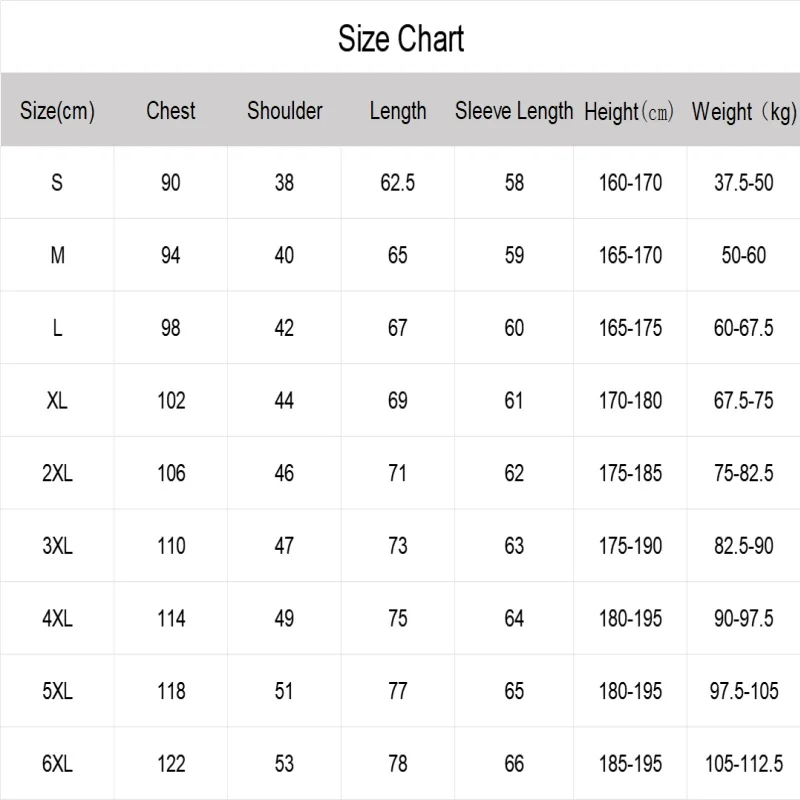800x800 pixels.
Task: Click shoulder value 46 for 2XL
Action: tap(285, 473)
